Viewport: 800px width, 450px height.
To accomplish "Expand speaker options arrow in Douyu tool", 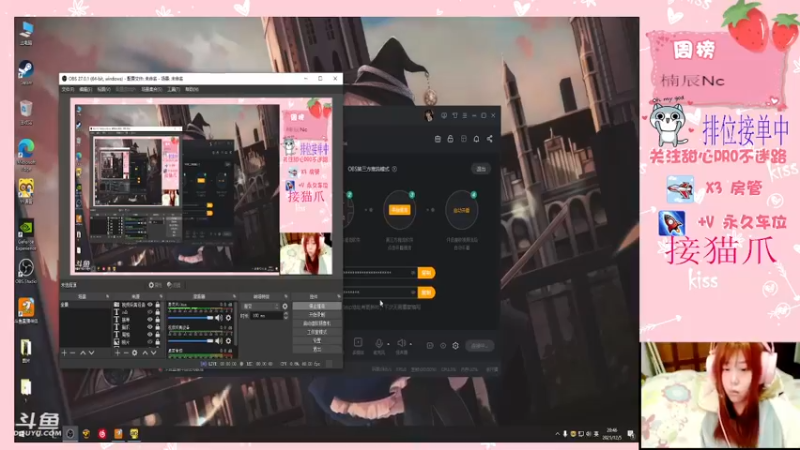I will click(411, 344).
